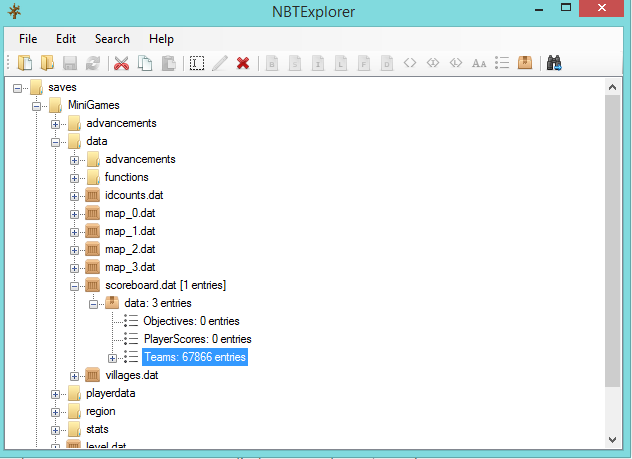Collapse the MiniGames folder node
Viewport: 632px width, 459px height.
(x=36, y=106)
